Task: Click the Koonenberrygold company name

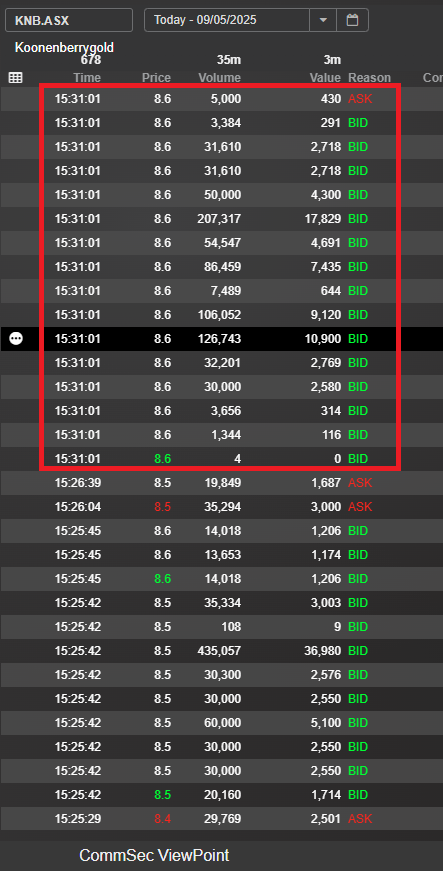Action: tap(64, 48)
